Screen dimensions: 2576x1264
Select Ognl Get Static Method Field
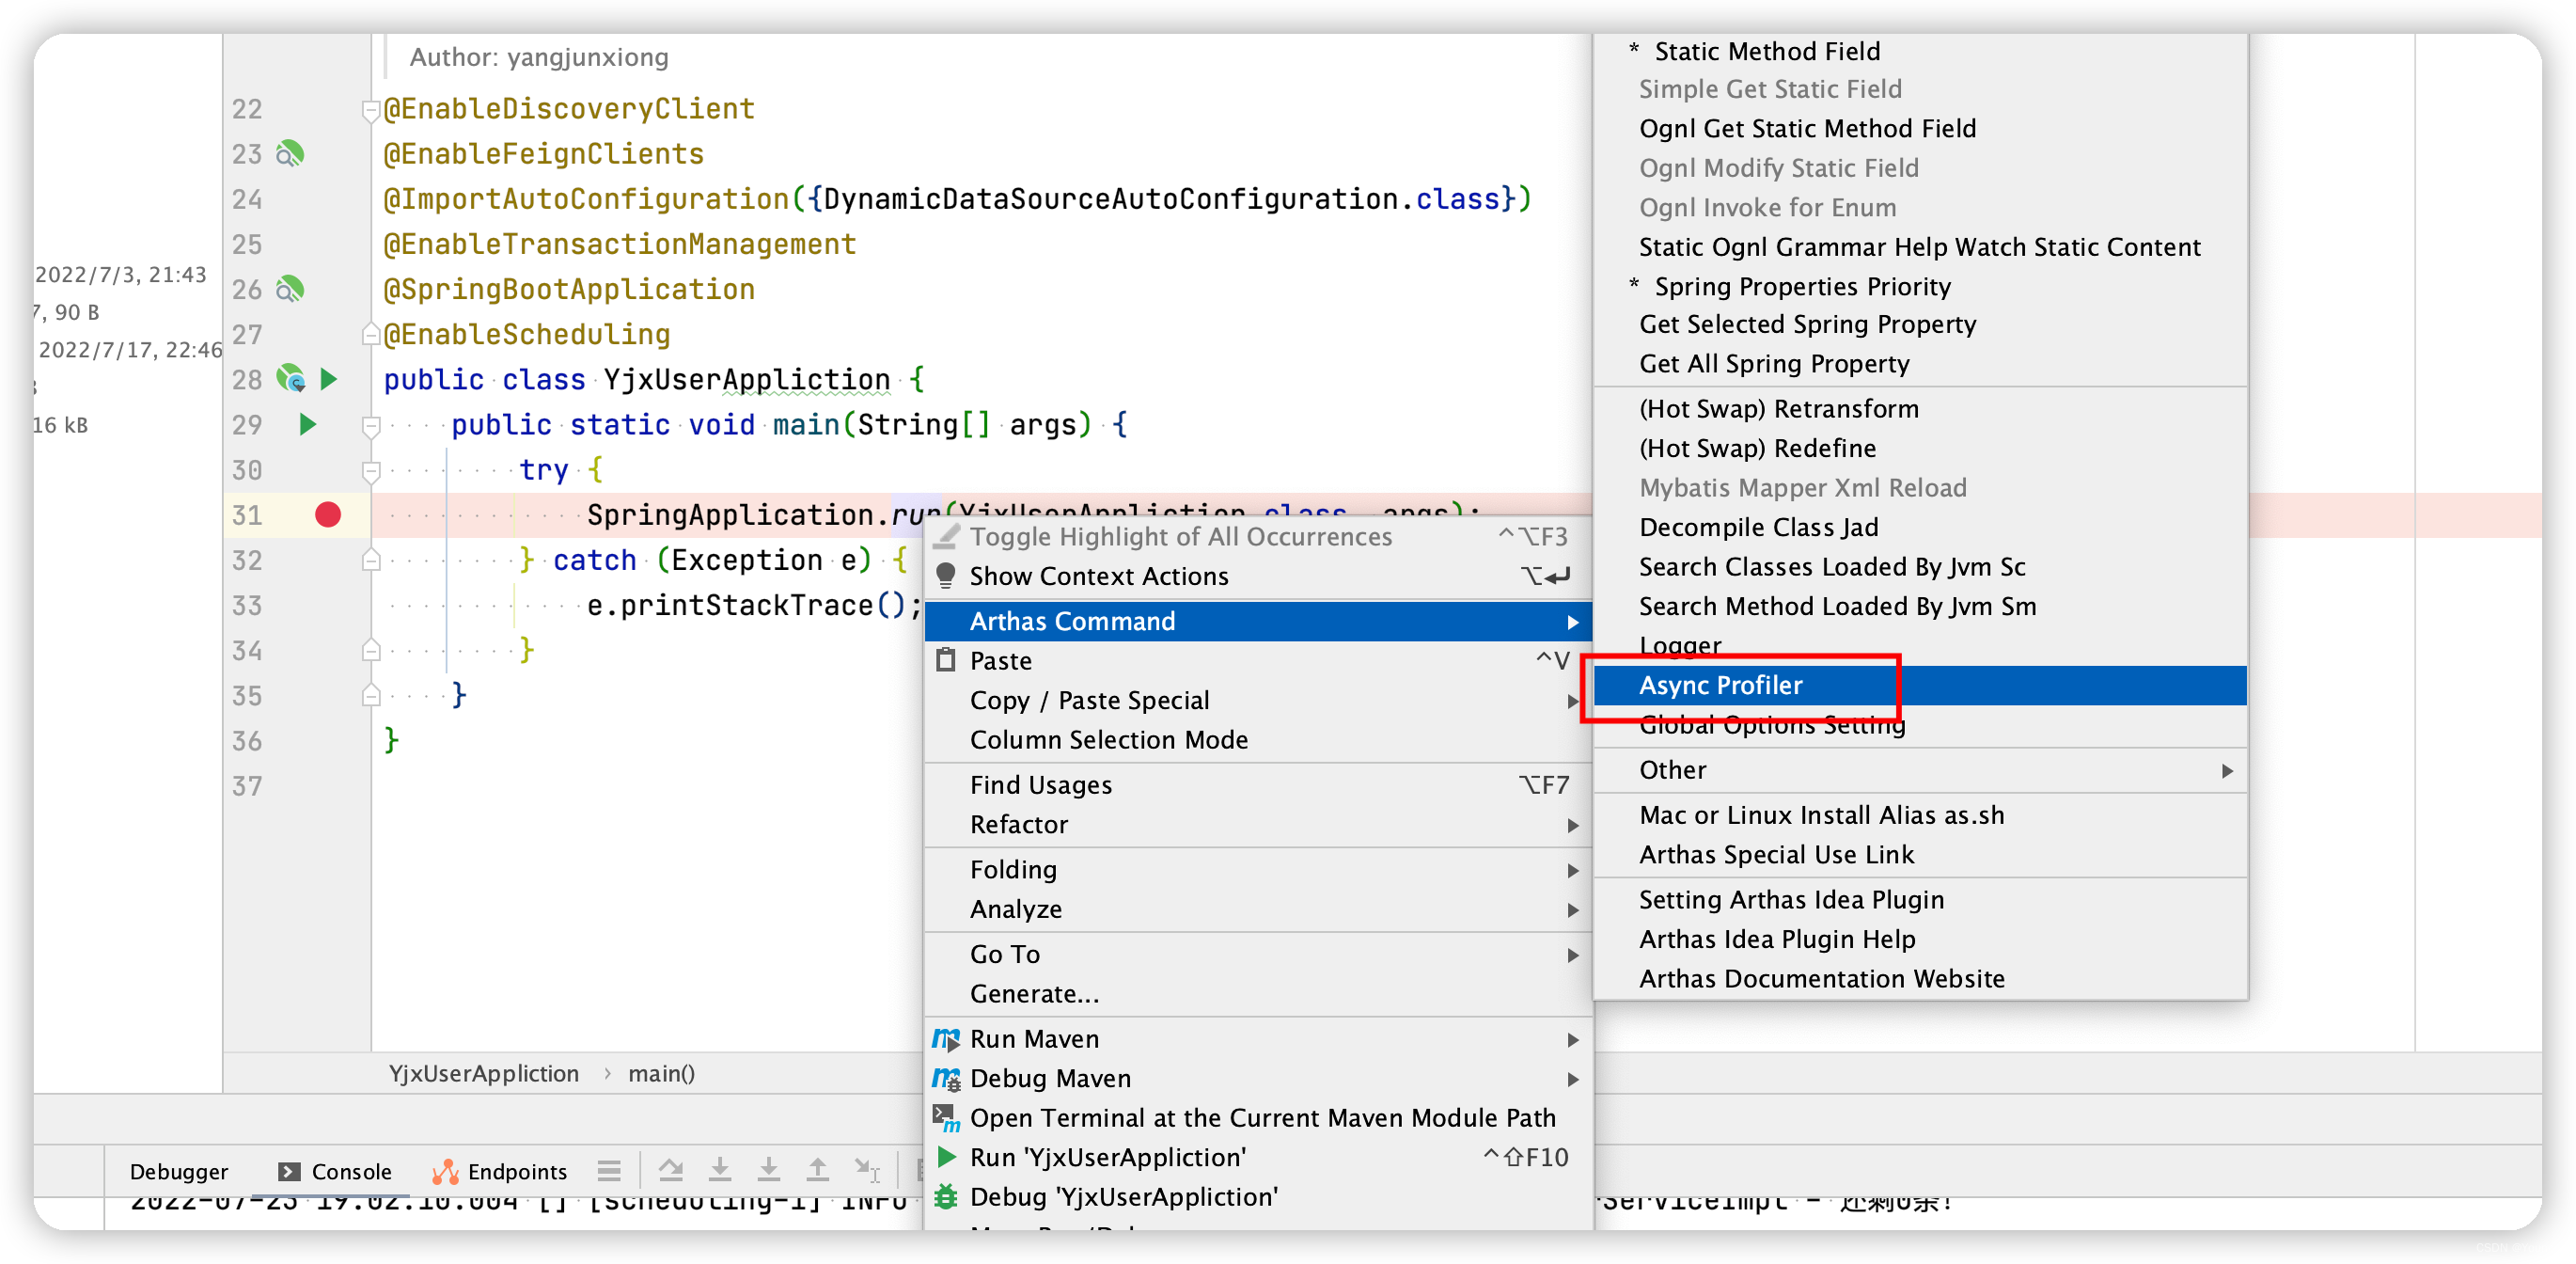tap(1920, 128)
